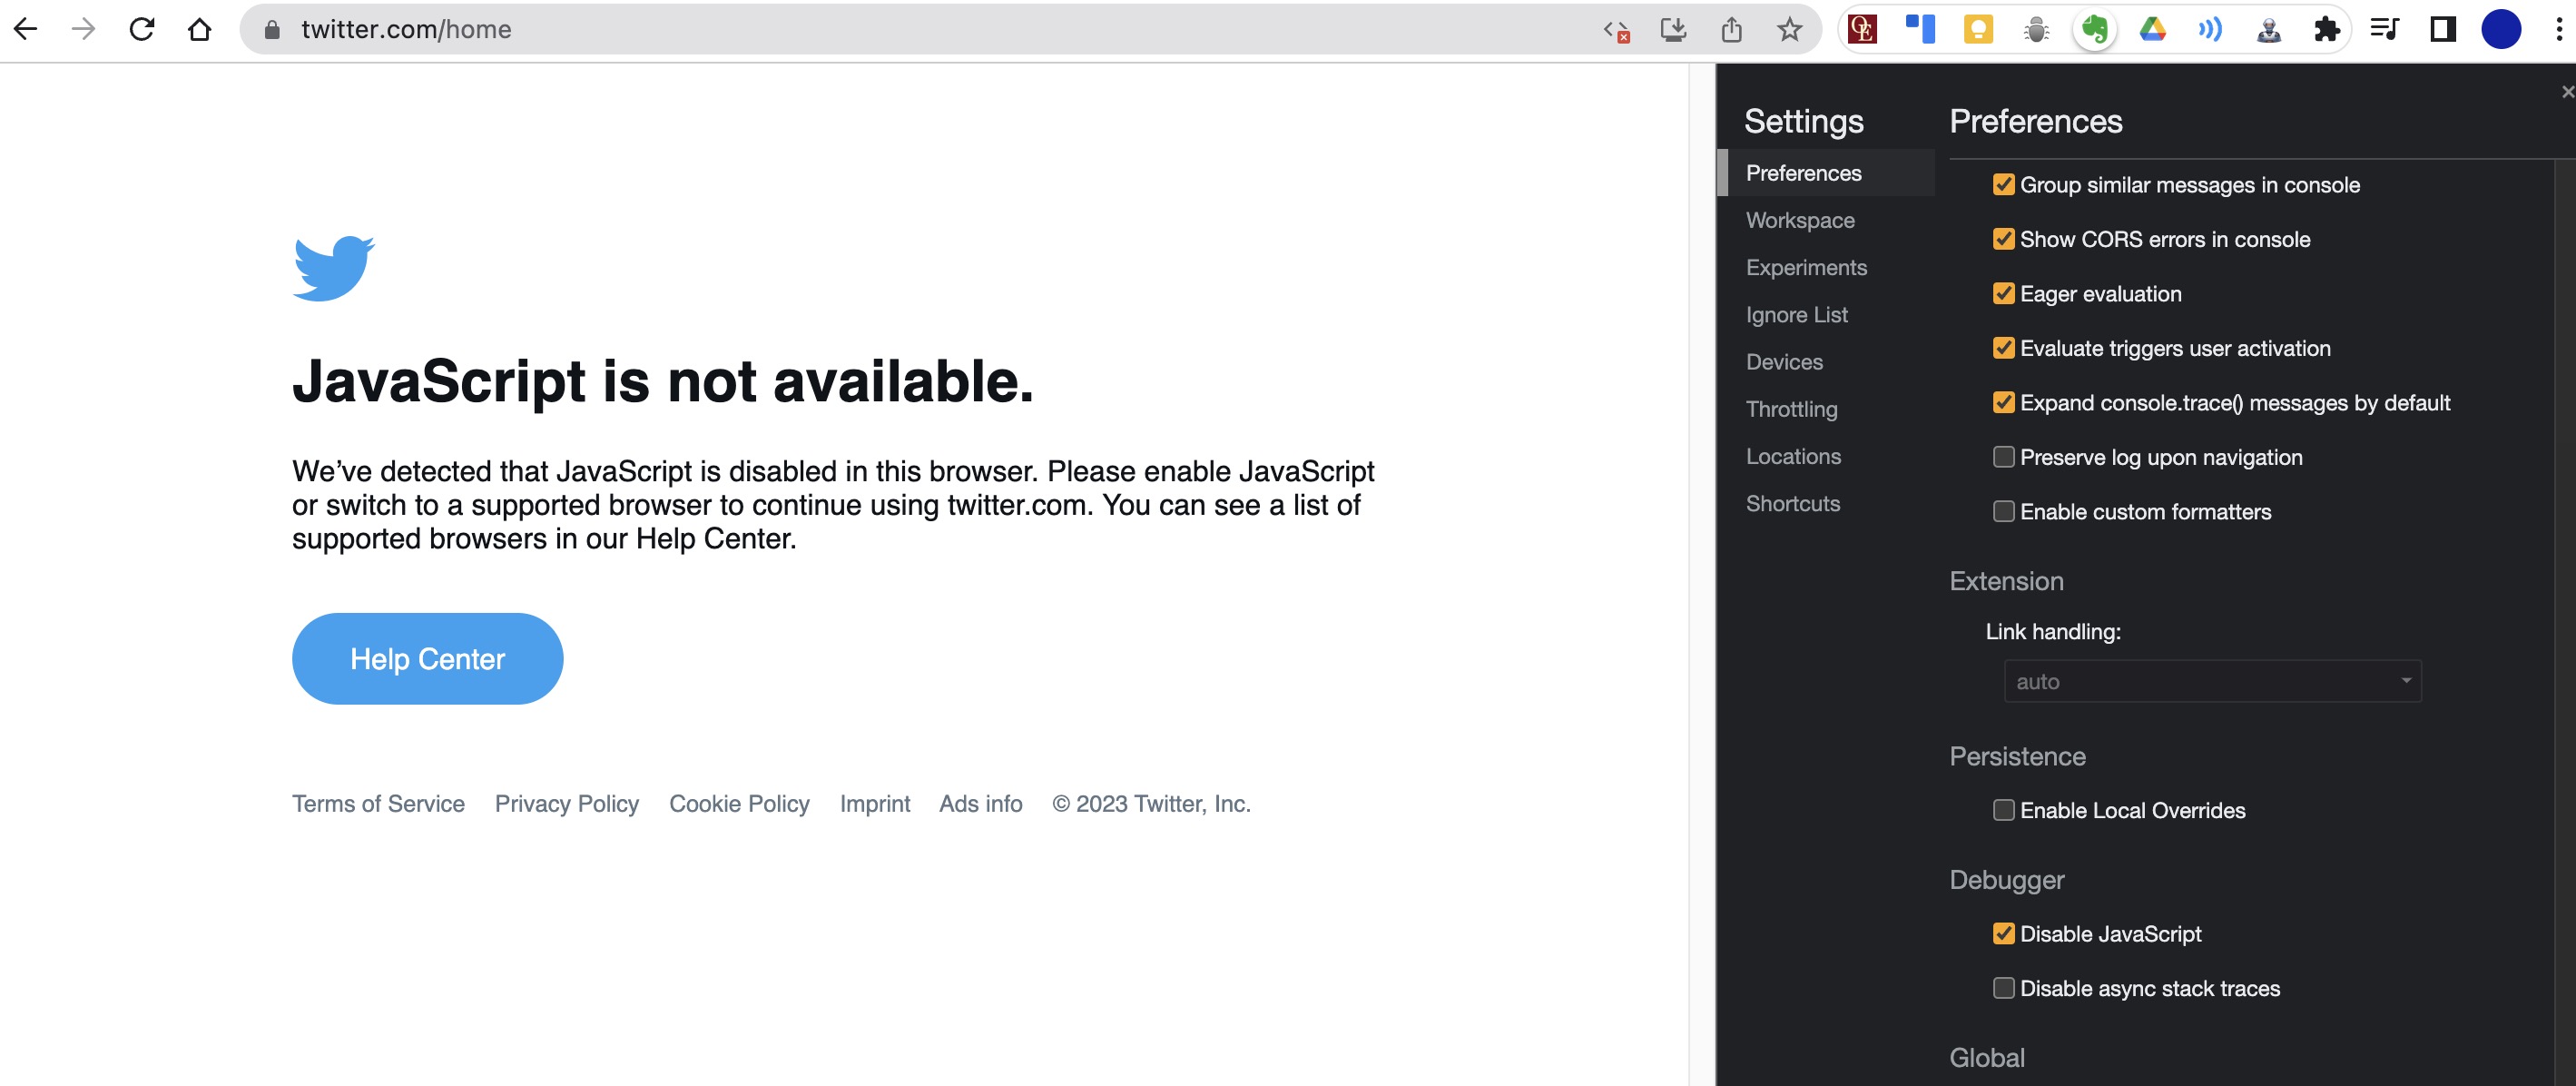2576x1086 pixels.
Task: Open Chrome three-dot menu
Action: click(2558, 29)
